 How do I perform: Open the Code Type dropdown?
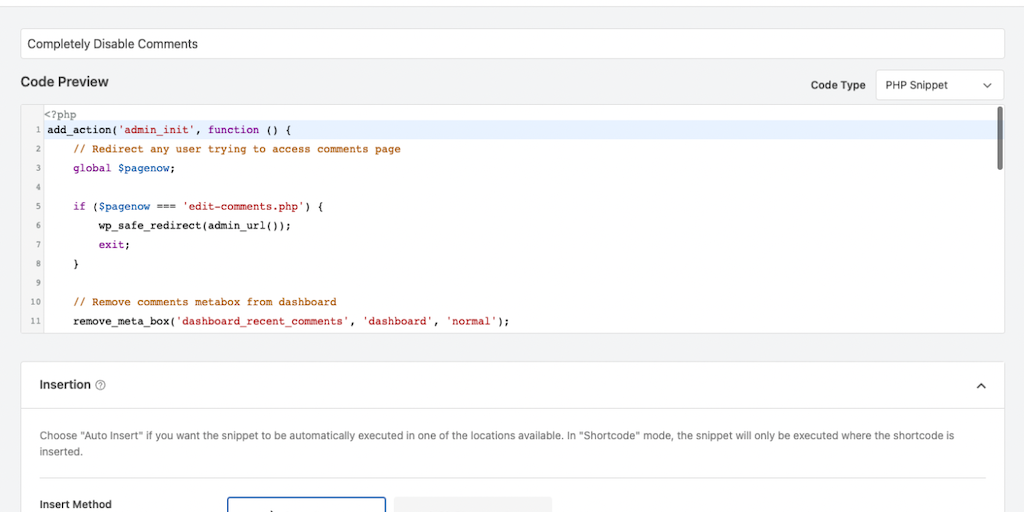click(x=939, y=85)
